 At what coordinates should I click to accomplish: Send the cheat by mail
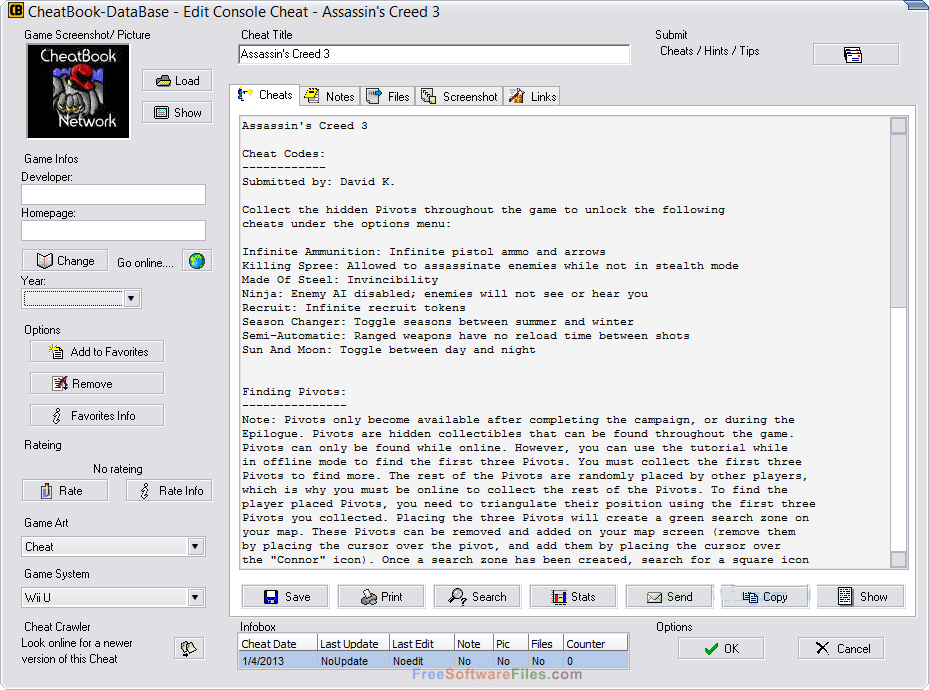click(x=669, y=596)
